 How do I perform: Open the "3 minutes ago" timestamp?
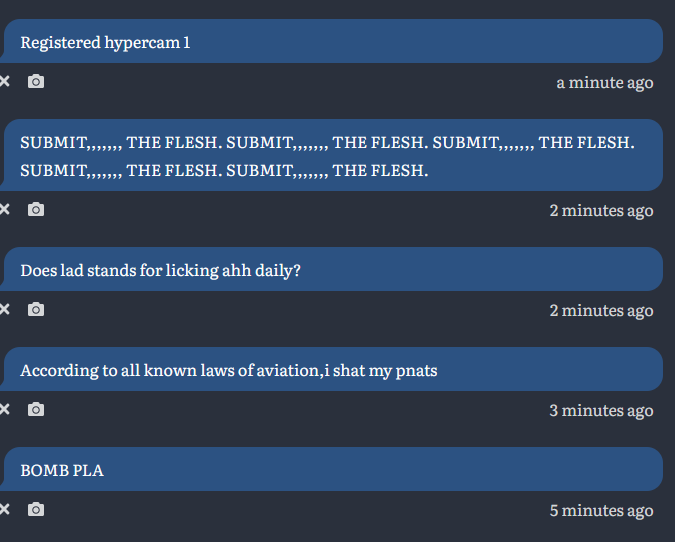pyautogui.click(x=601, y=410)
